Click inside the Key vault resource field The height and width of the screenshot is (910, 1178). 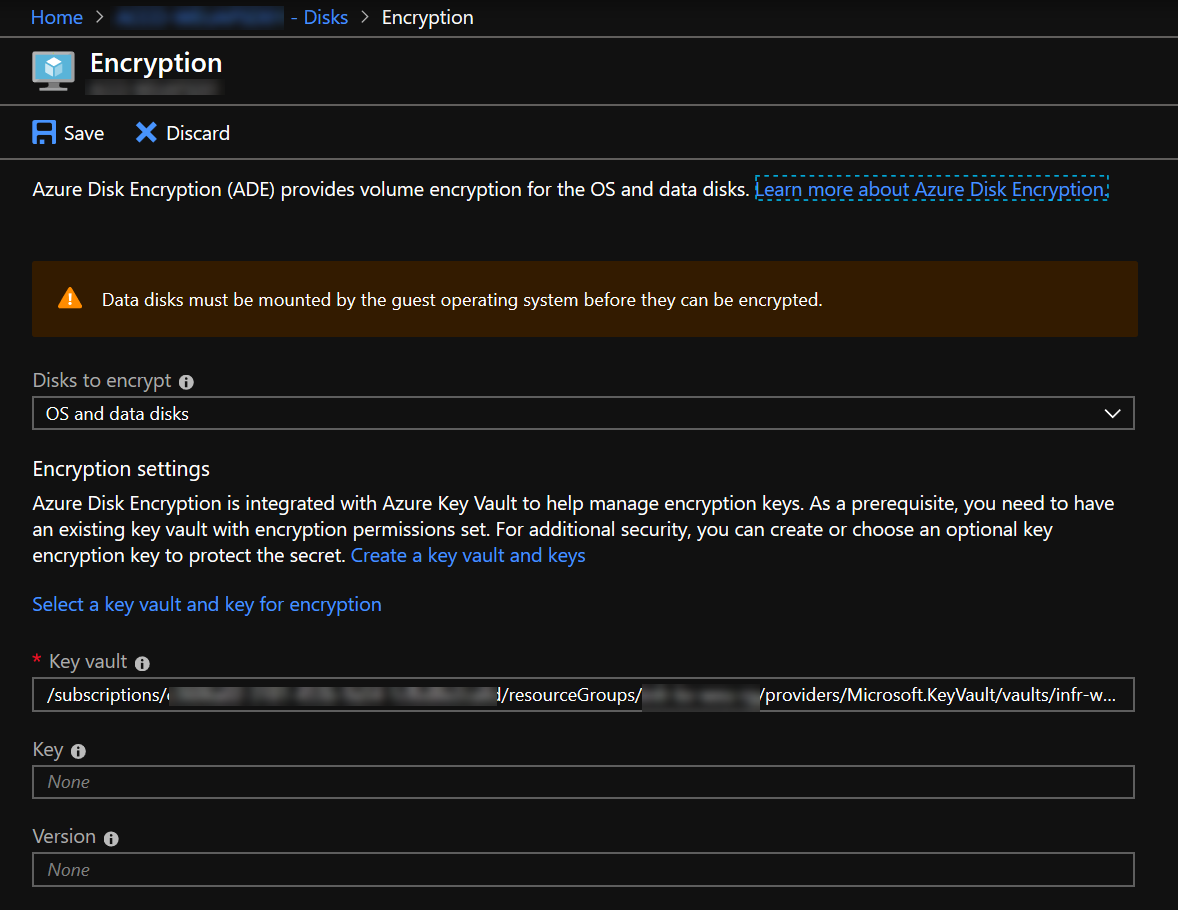pyautogui.click(x=583, y=694)
